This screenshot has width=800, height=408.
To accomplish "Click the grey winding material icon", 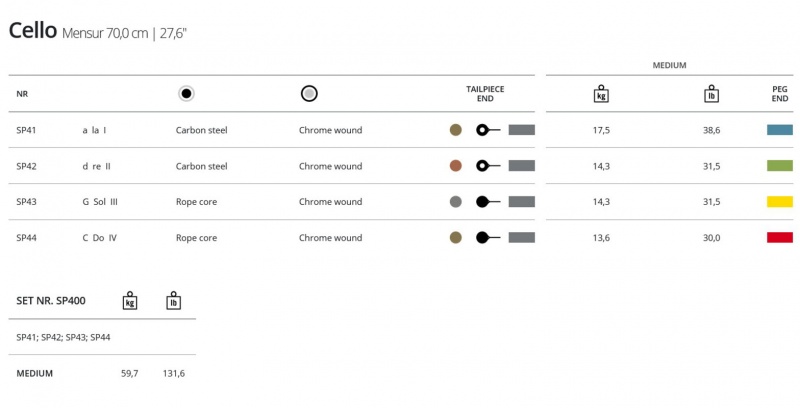I will (310, 94).
